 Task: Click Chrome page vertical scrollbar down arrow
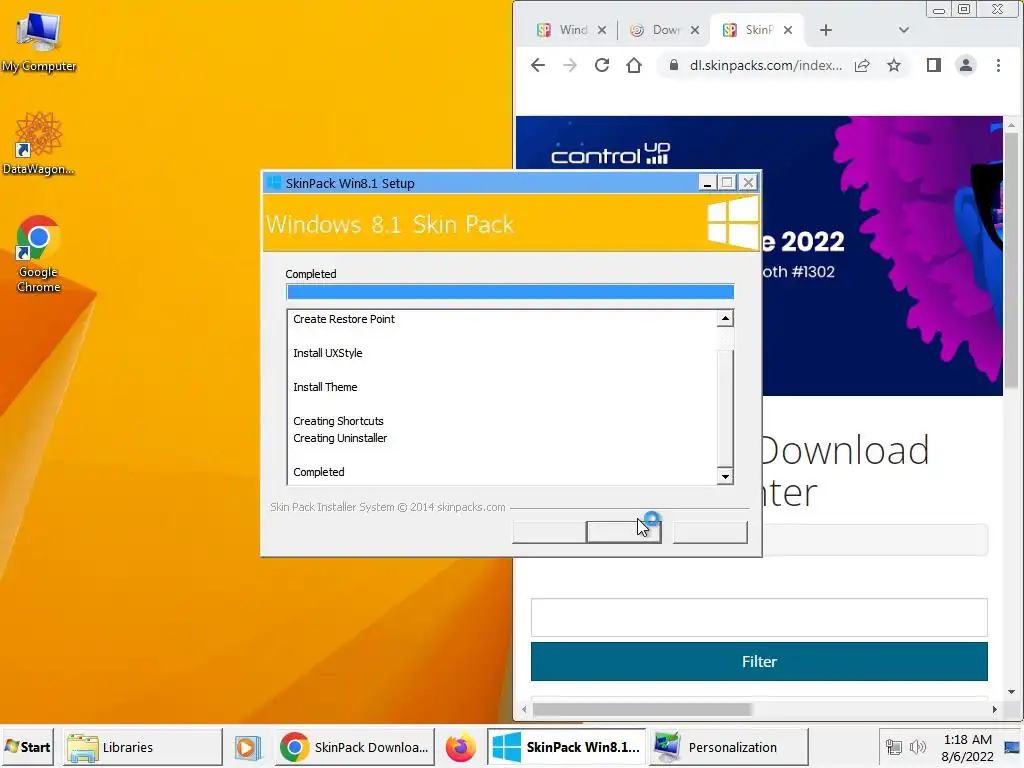pos(1011,692)
